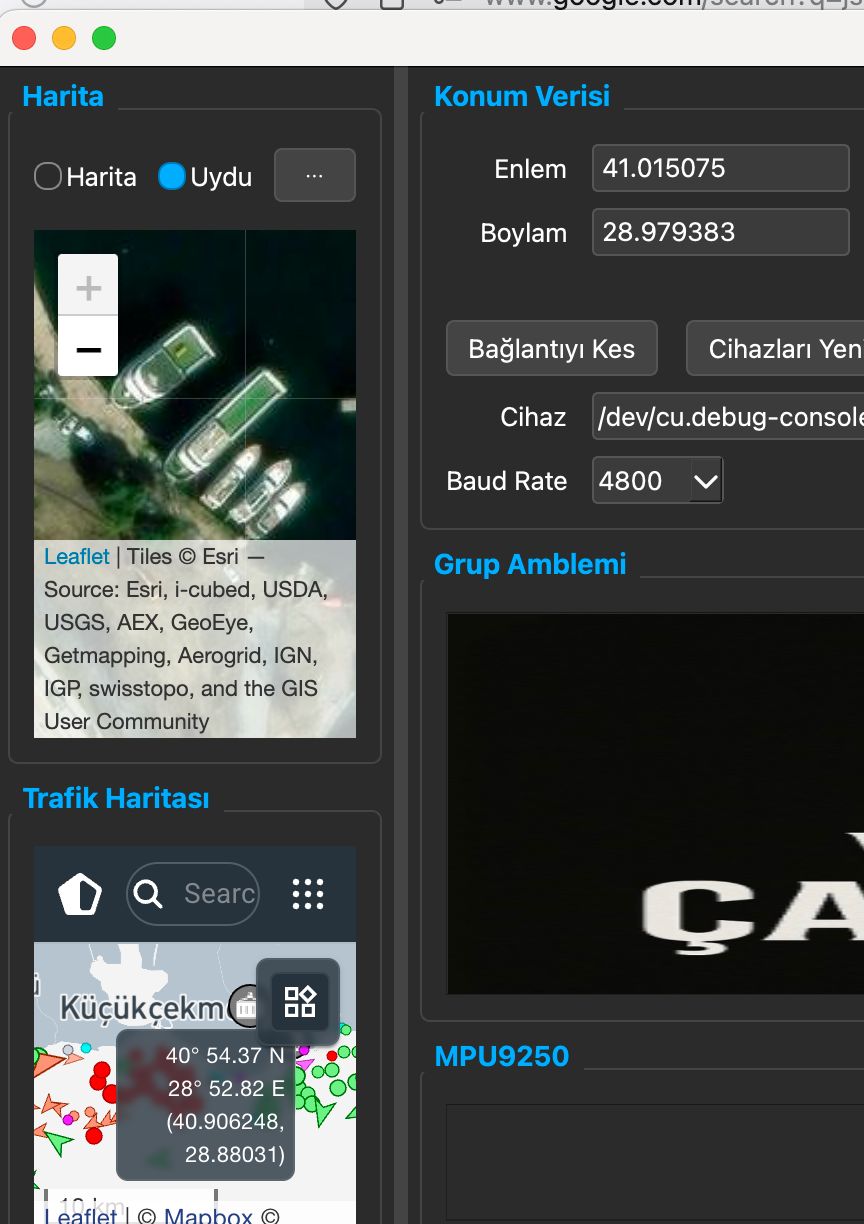Image resolution: width=864 pixels, height=1224 pixels.
Task: Click the Cihazları Yenile button
Action: 776,348
